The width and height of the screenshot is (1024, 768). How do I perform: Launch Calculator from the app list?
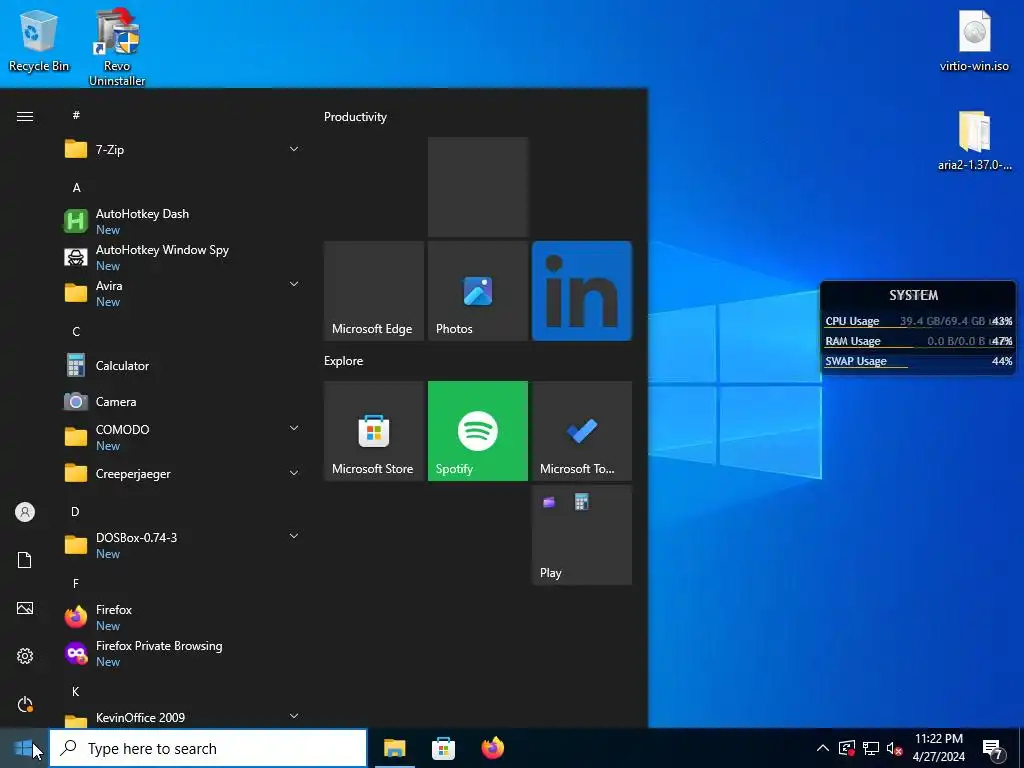(181, 366)
